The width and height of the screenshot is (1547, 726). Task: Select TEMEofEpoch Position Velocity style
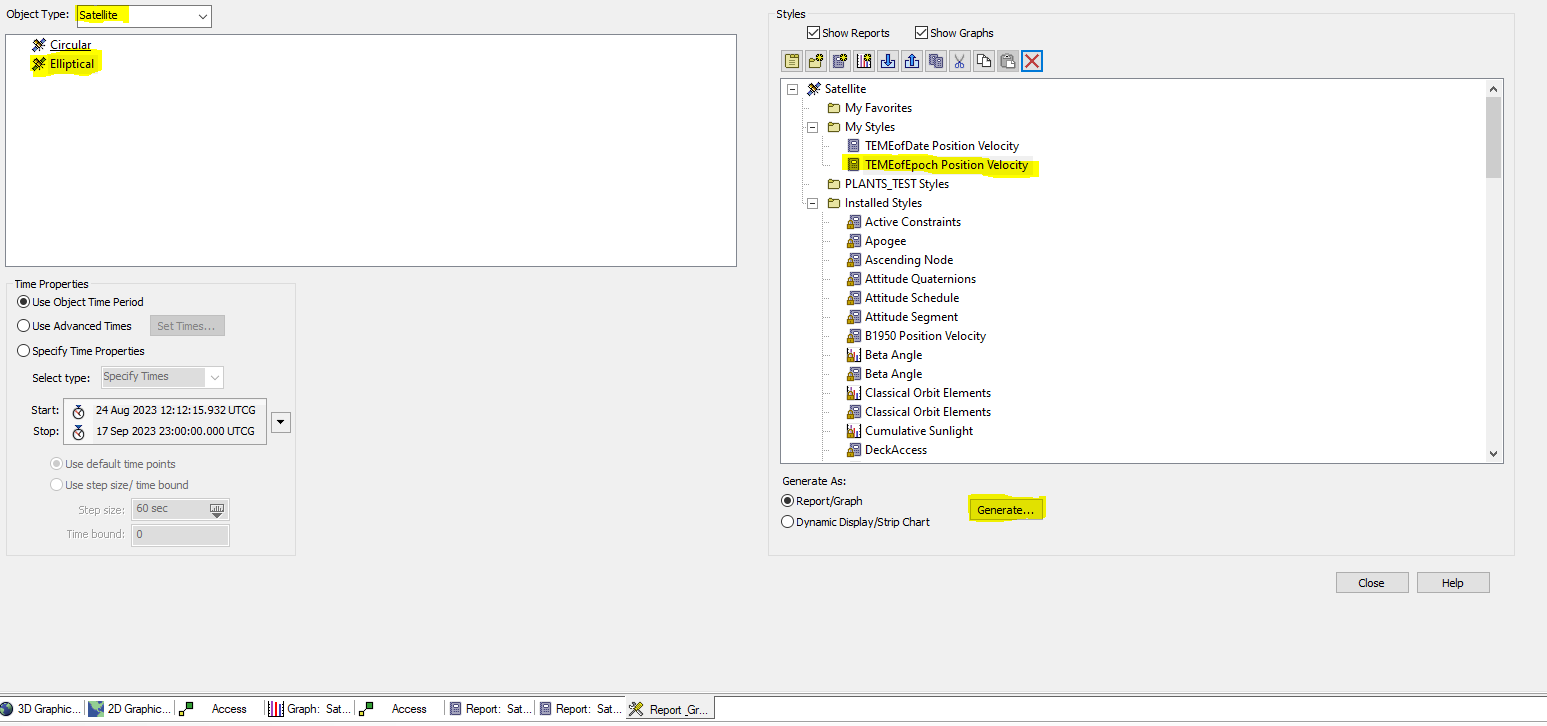pos(946,165)
